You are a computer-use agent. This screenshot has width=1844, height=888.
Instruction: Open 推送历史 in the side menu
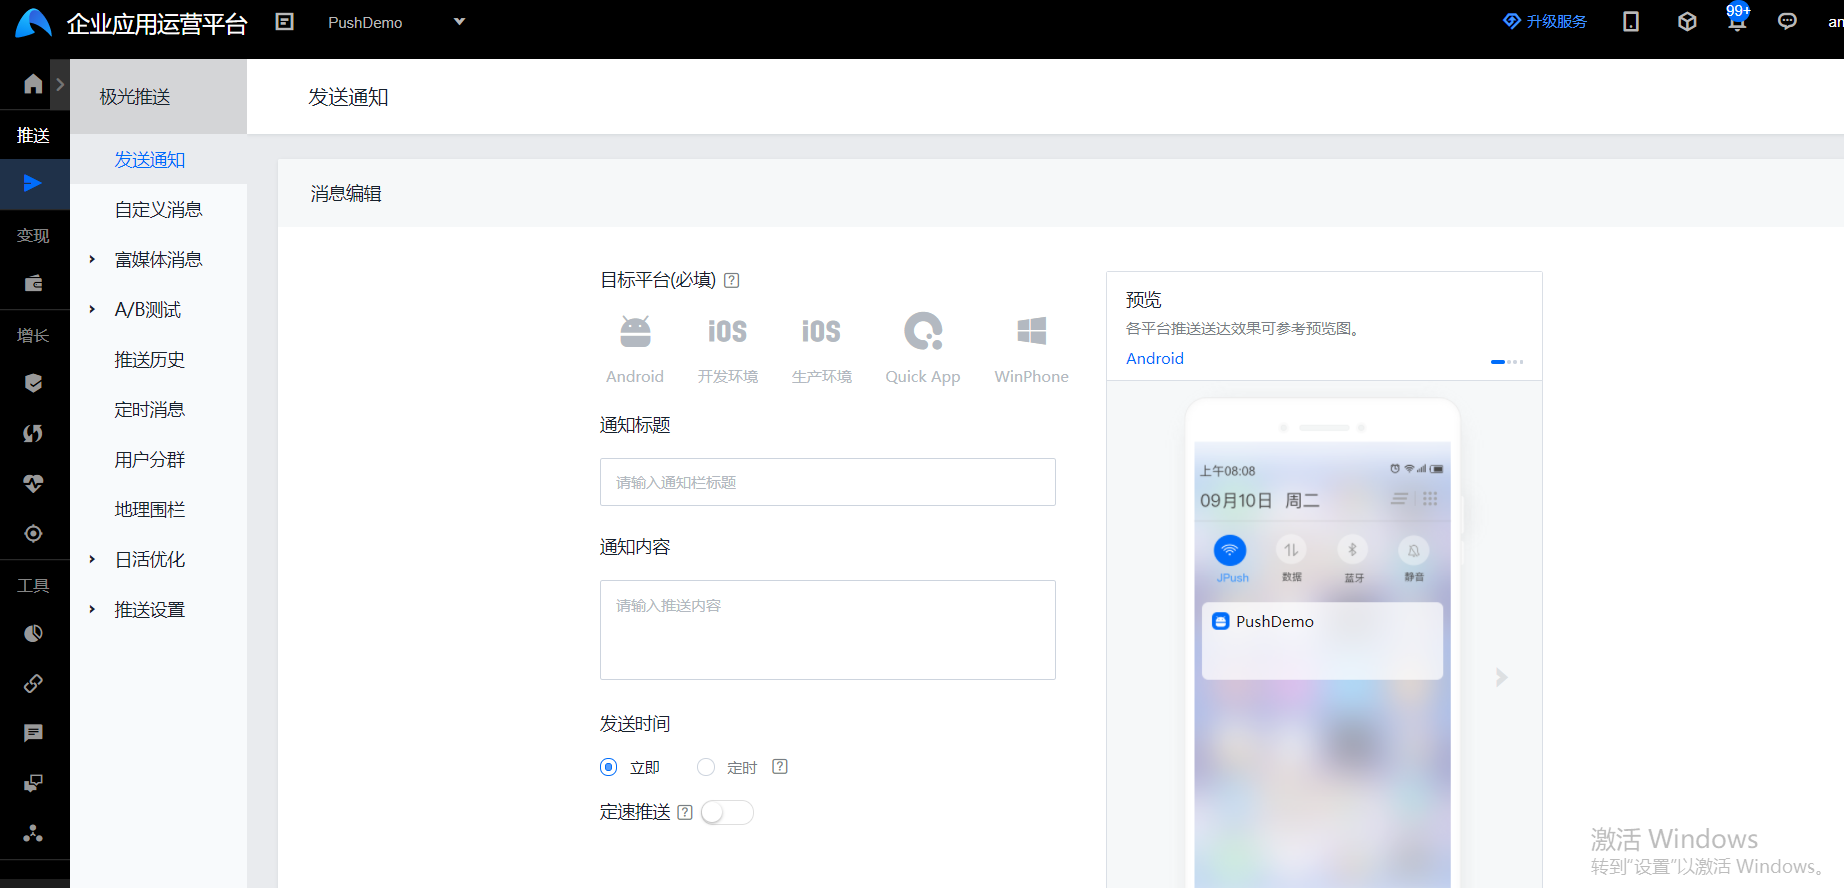point(150,360)
